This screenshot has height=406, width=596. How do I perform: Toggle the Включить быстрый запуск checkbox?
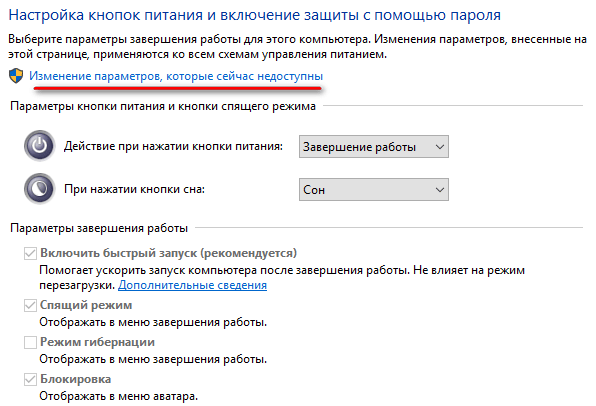[x=30, y=253]
